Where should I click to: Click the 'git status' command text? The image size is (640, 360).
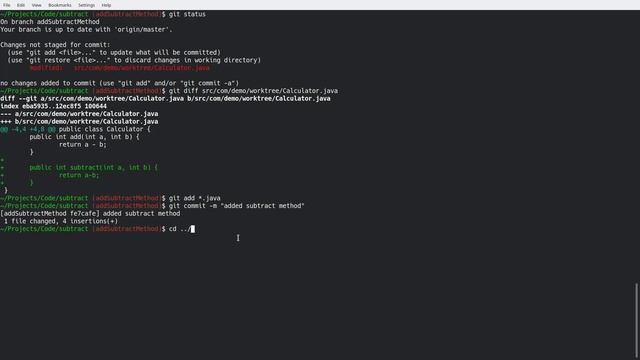click(x=187, y=14)
